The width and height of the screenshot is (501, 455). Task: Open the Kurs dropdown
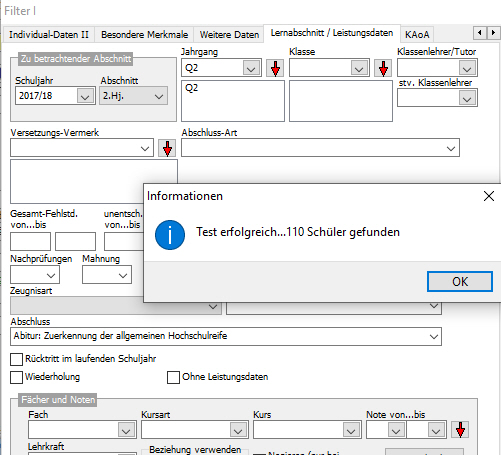351,430
